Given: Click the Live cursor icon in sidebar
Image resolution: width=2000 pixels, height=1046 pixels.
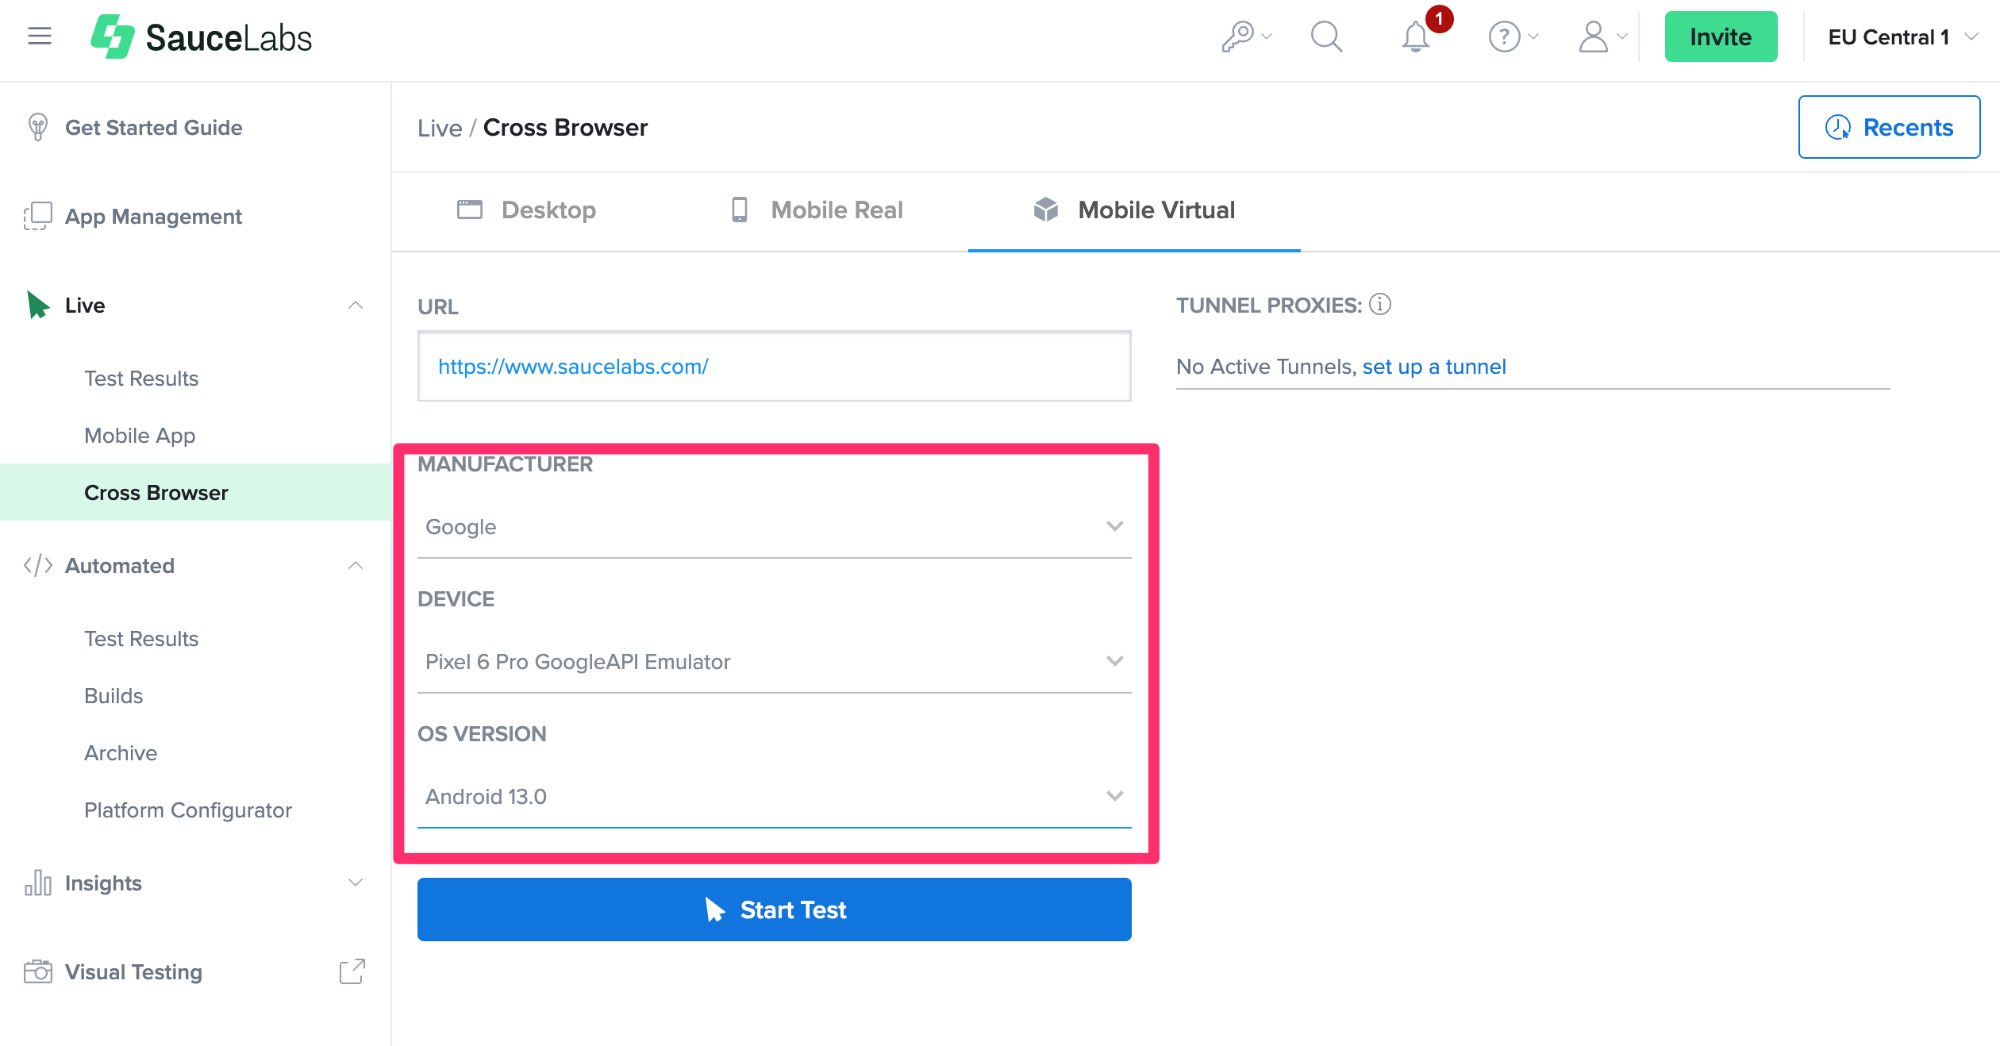Looking at the screenshot, I should pyautogui.click(x=38, y=305).
